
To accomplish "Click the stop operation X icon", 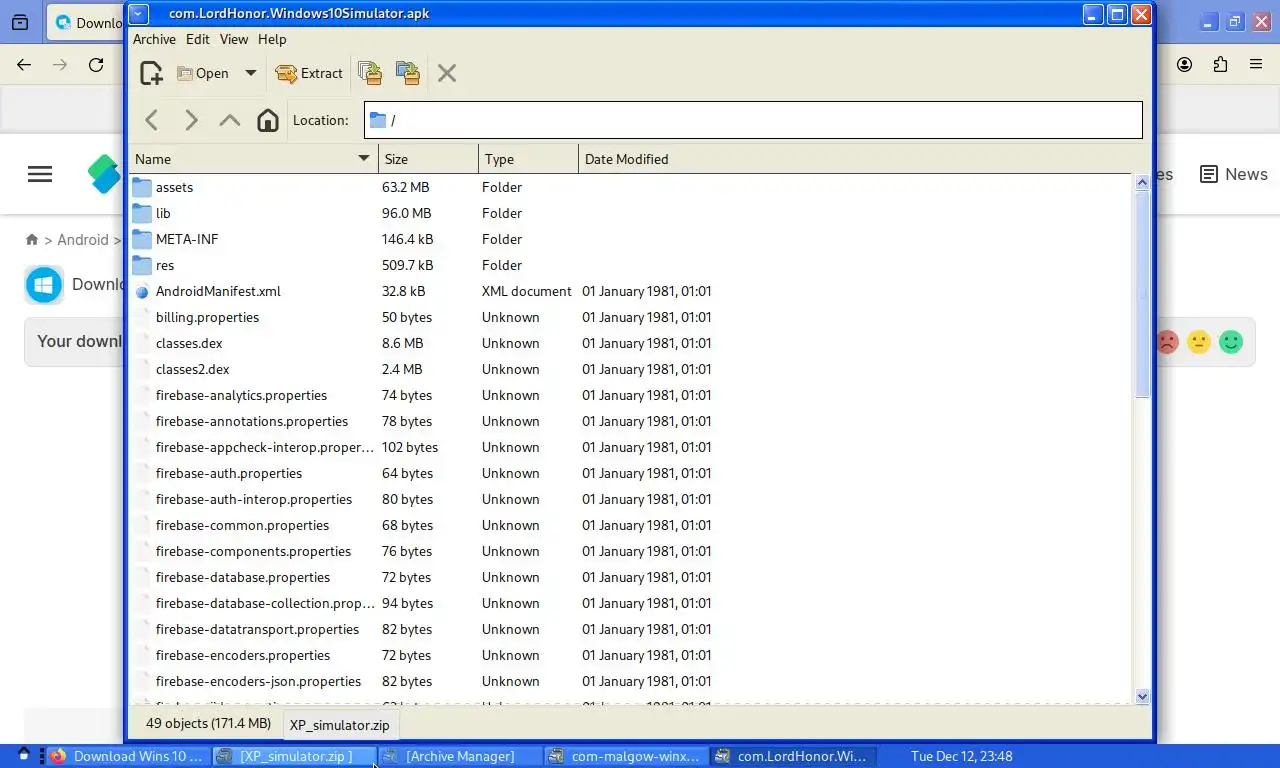I will (447, 73).
